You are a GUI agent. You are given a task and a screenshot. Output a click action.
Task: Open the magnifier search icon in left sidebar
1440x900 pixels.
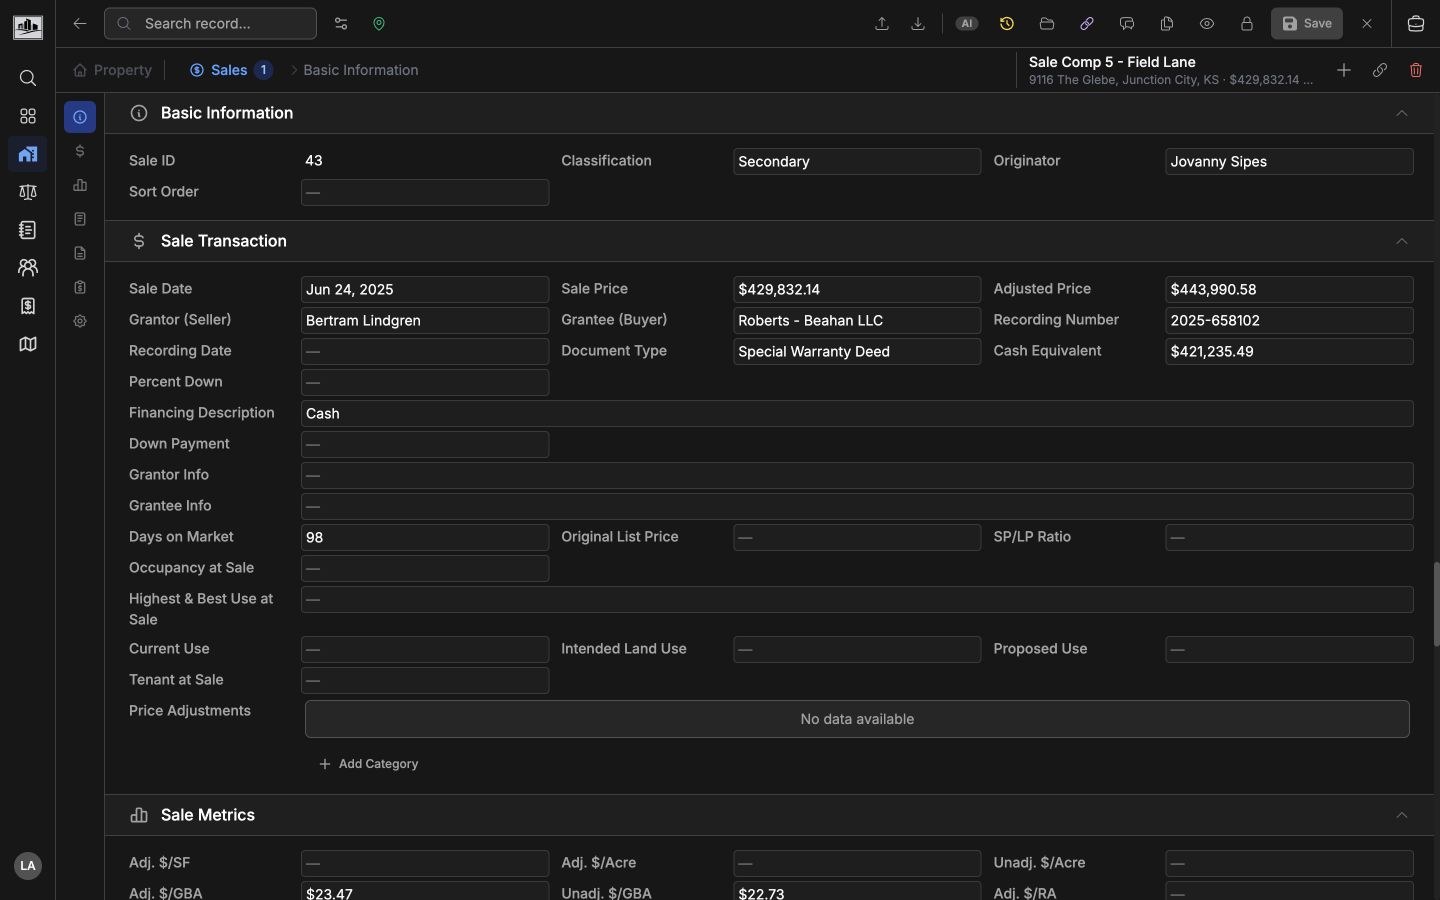28,79
